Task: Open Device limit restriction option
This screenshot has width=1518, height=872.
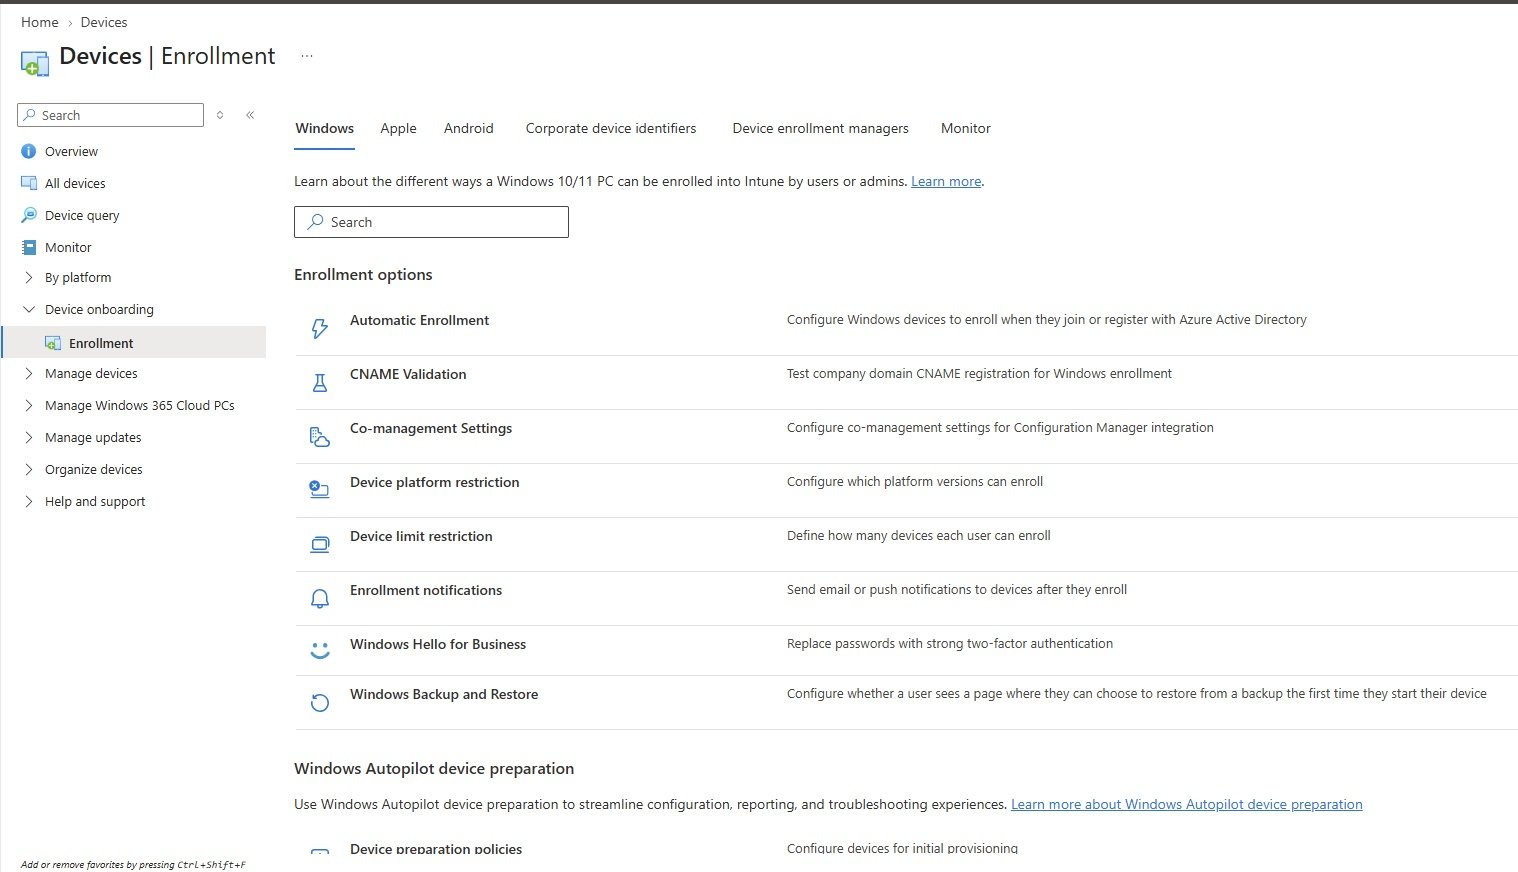Action: 421,536
